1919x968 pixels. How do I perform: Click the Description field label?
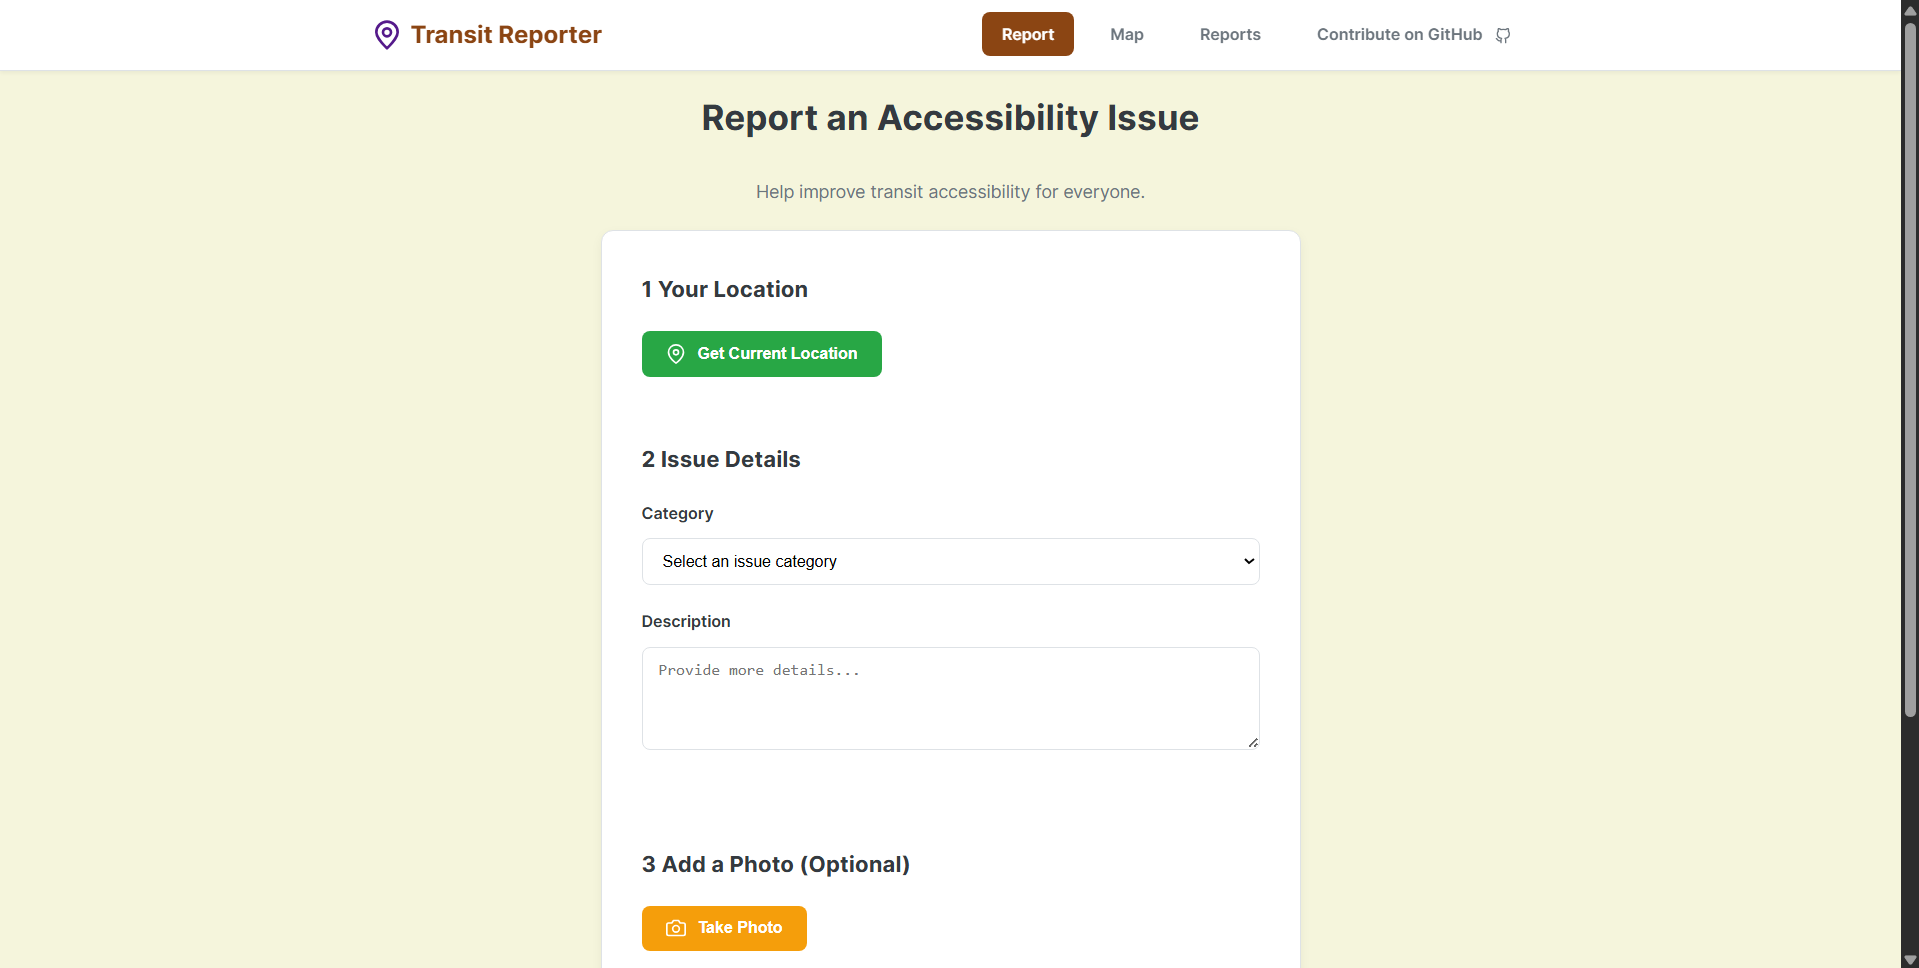[685, 621]
